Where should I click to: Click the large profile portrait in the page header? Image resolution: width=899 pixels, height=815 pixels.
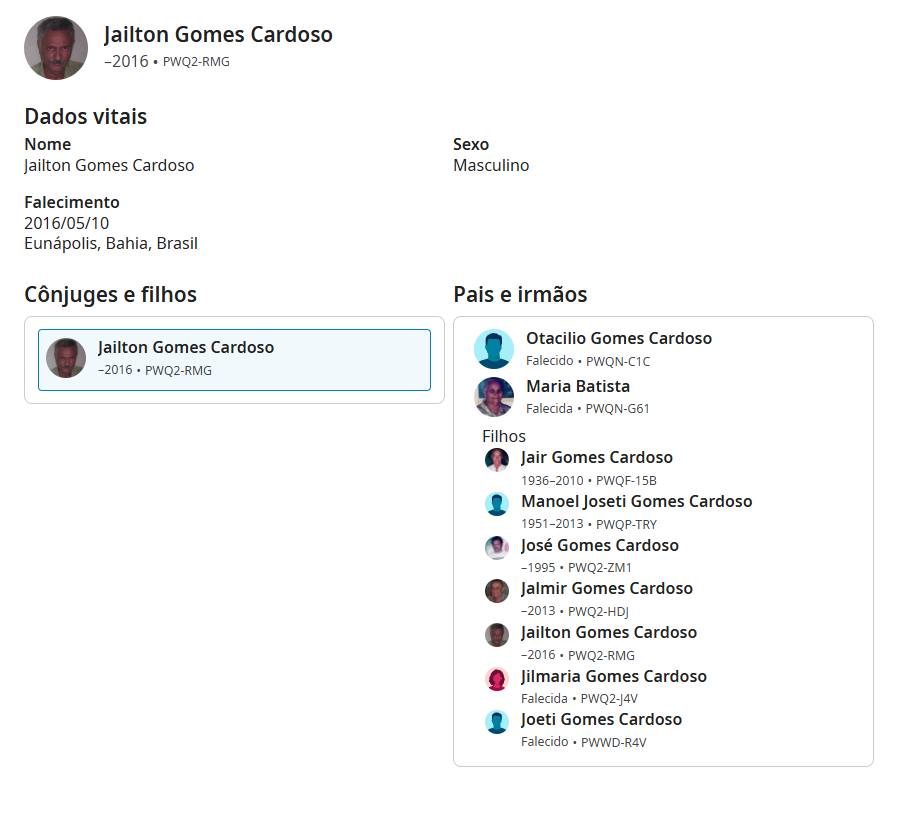(x=56, y=48)
